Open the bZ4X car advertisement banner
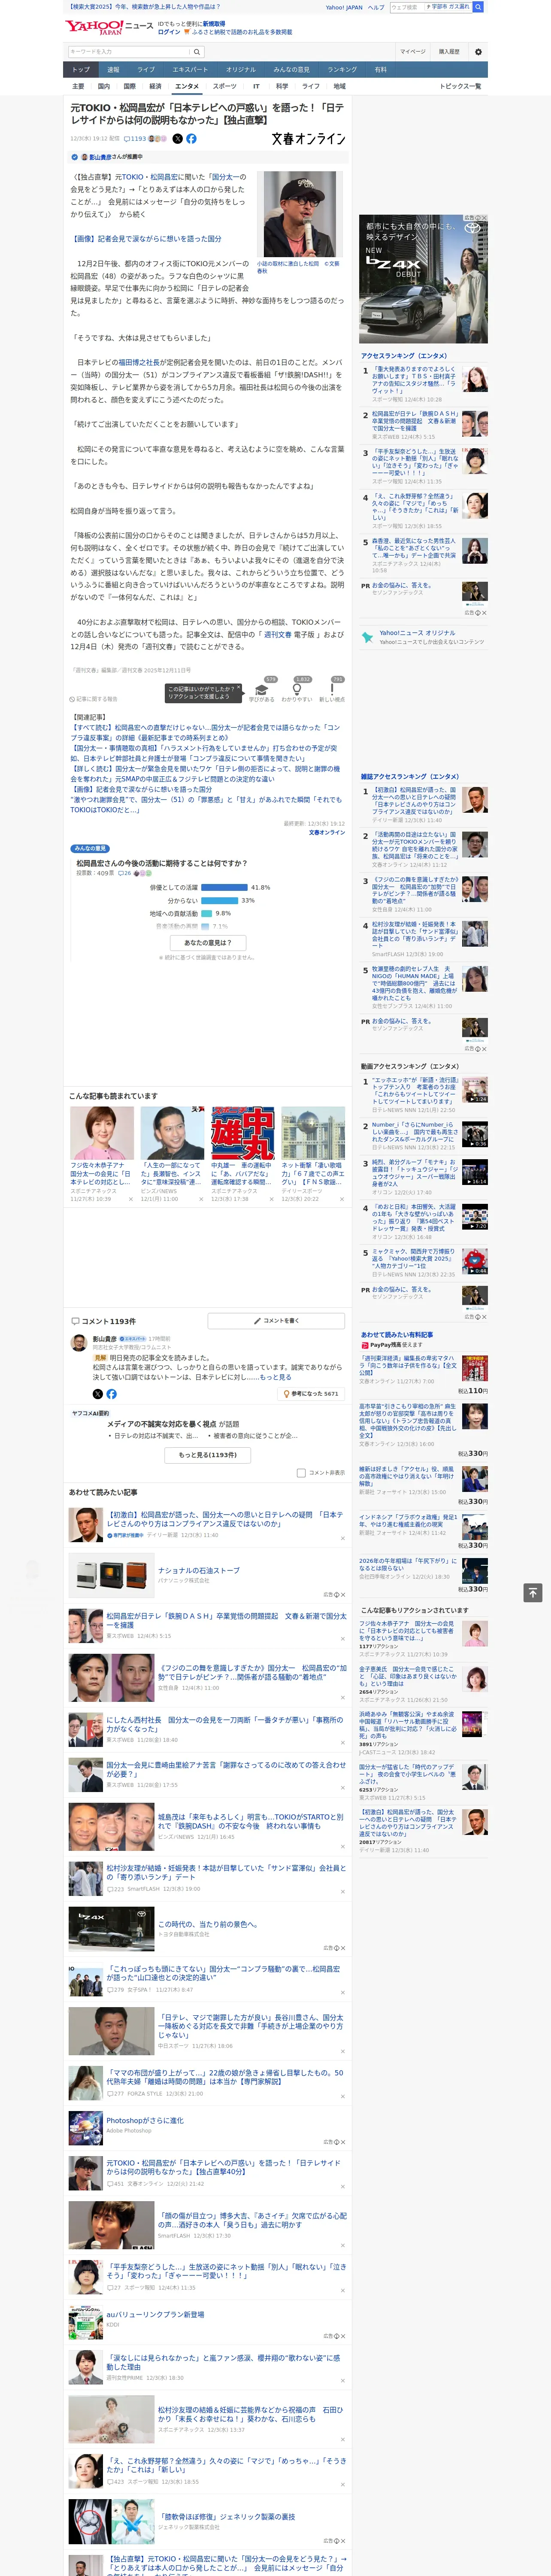The width and height of the screenshot is (551, 2576). pyautogui.click(x=424, y=278)
